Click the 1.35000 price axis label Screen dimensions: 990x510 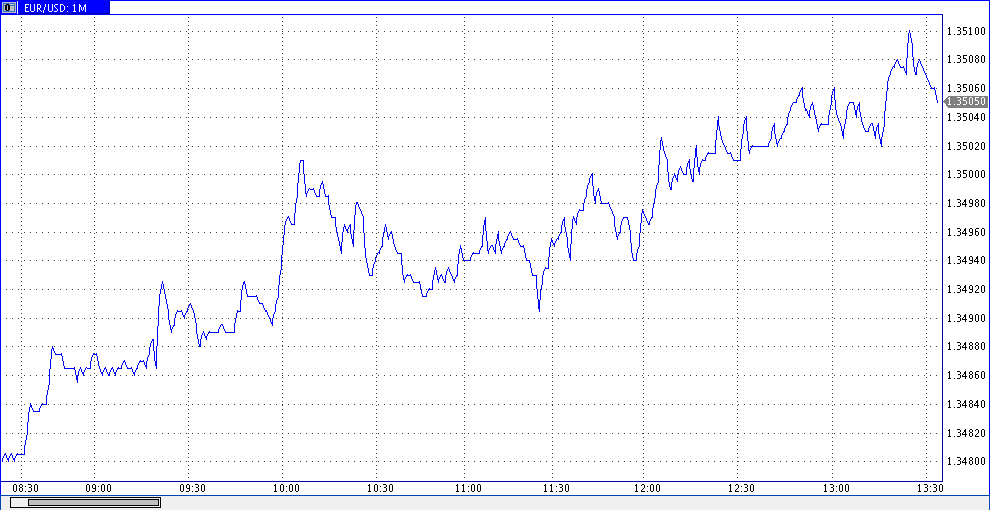point(967,175)
